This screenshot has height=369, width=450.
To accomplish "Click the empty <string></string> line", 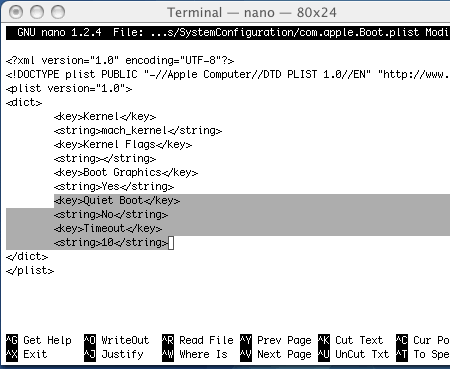I will click(x=105, y=158).
